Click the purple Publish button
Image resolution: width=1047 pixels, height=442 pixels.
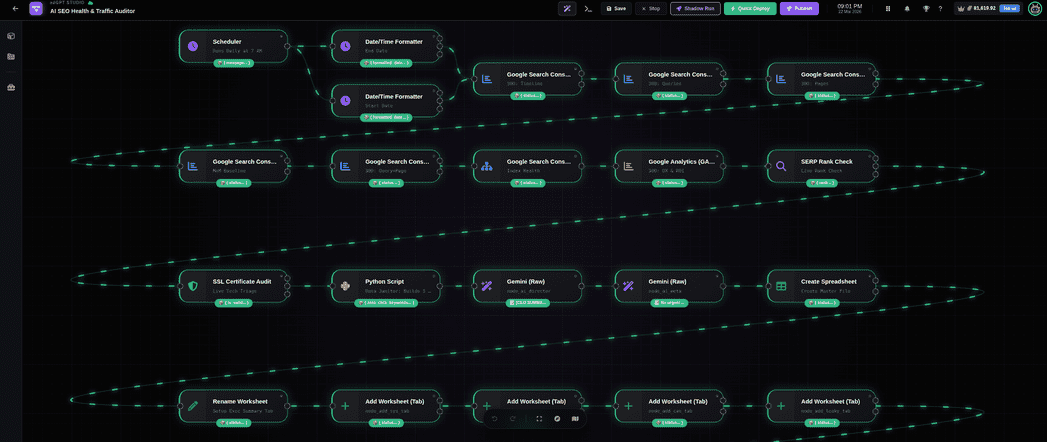click(x=799, y=8)
